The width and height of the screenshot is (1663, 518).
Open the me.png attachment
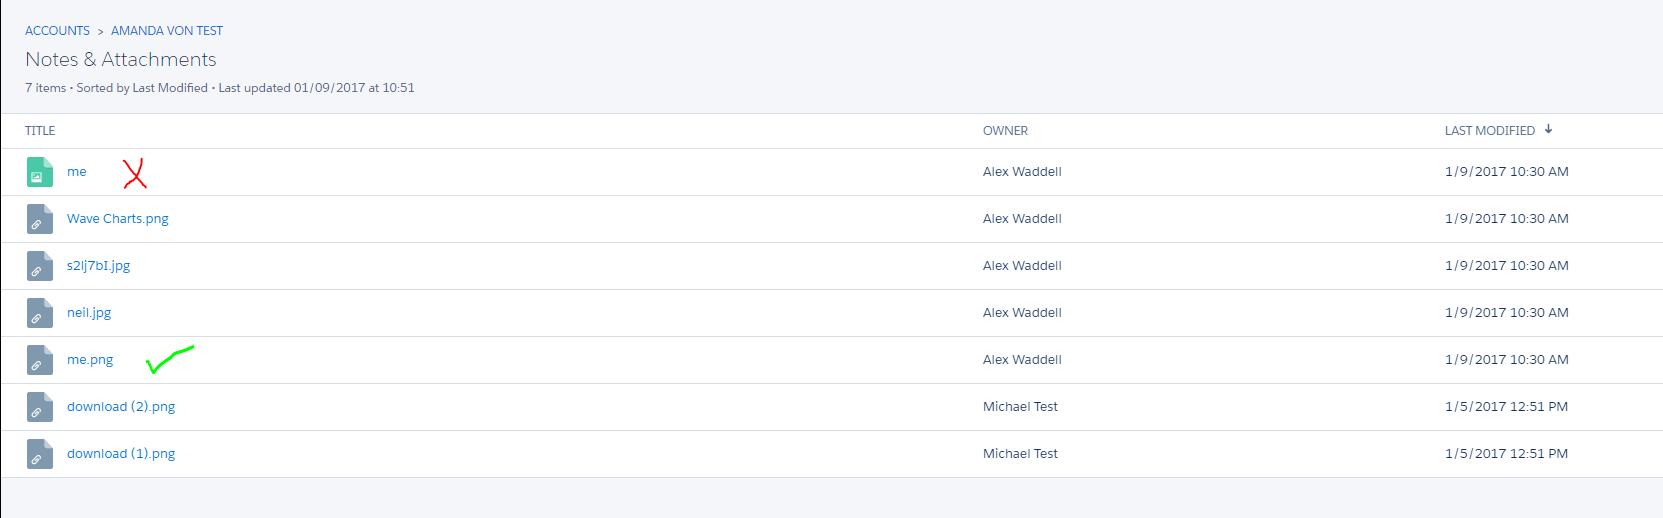point(90,360)
